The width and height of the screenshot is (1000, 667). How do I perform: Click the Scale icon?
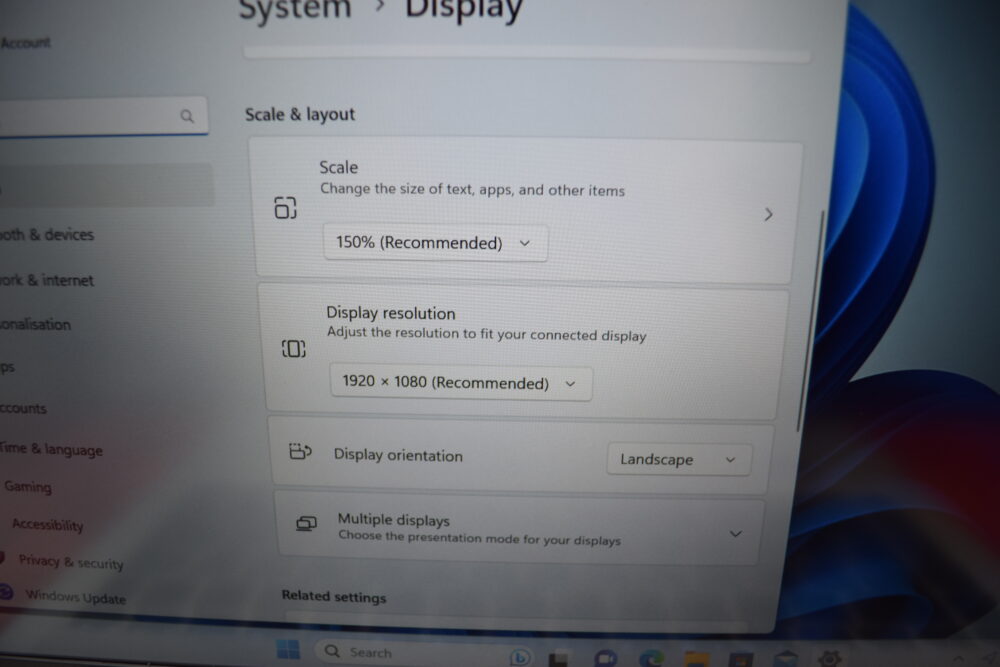click(286, 208)
